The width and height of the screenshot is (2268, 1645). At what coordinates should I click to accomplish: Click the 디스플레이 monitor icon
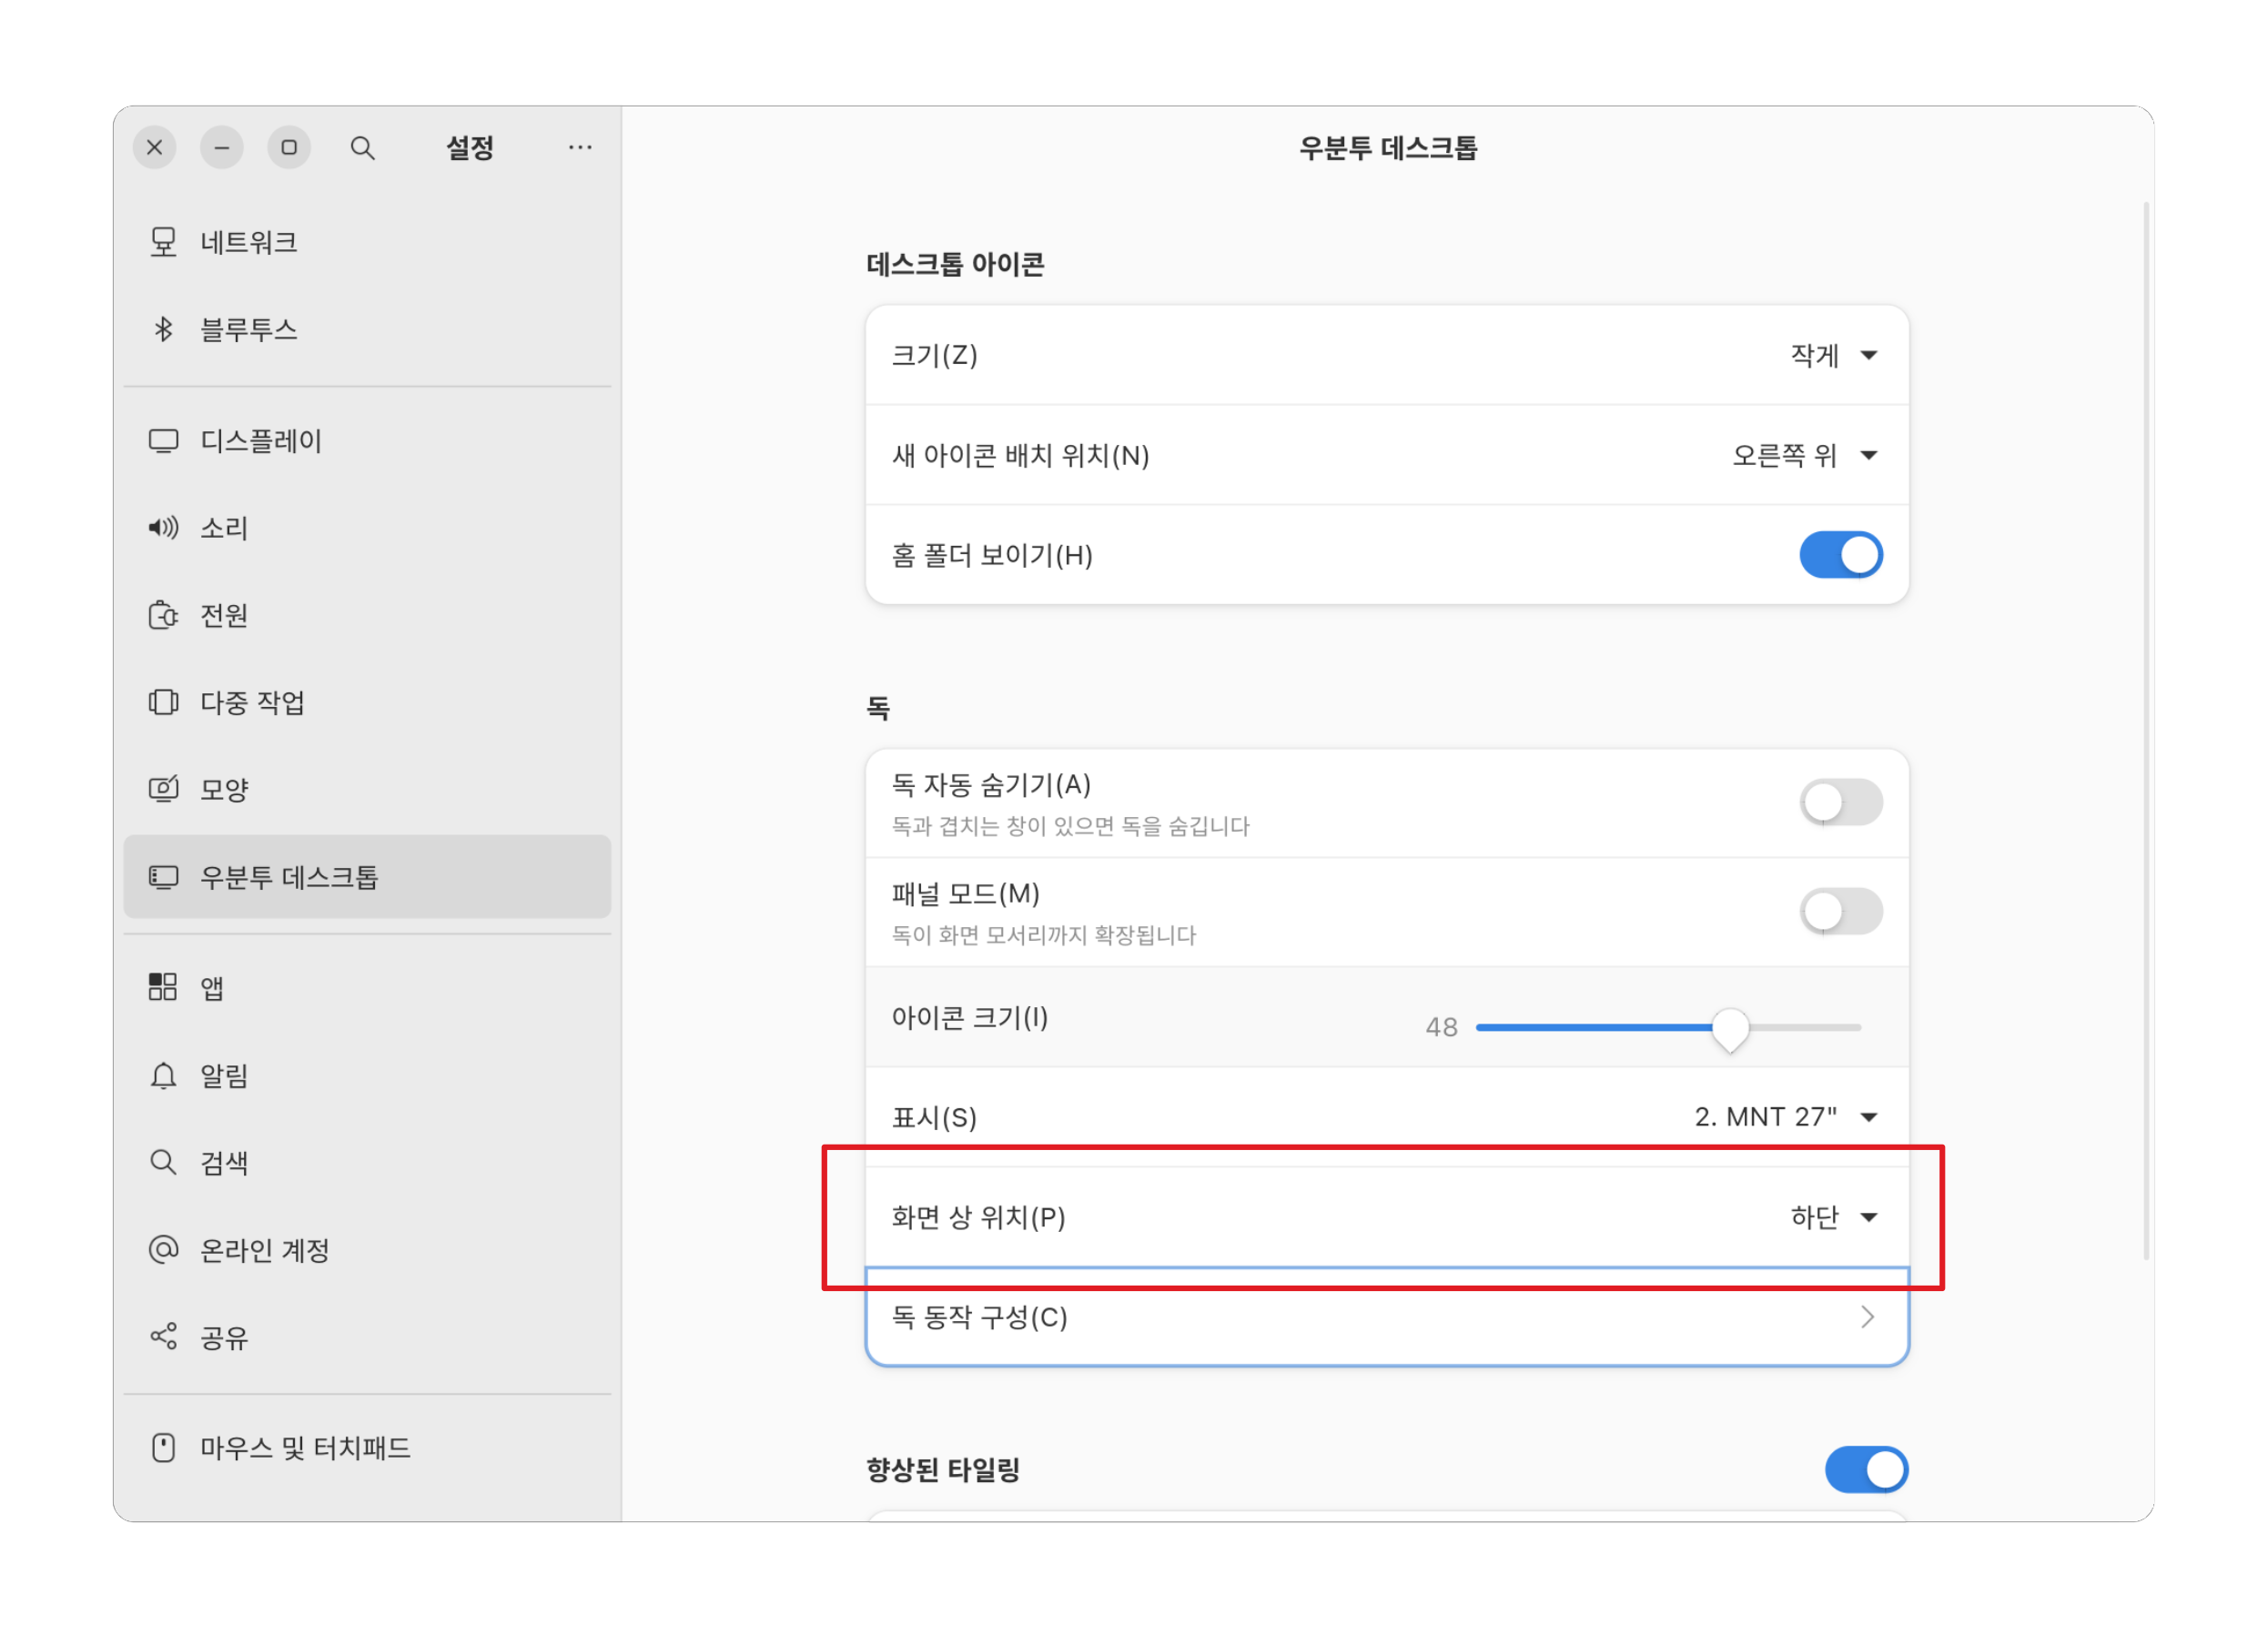click(163, 441)
